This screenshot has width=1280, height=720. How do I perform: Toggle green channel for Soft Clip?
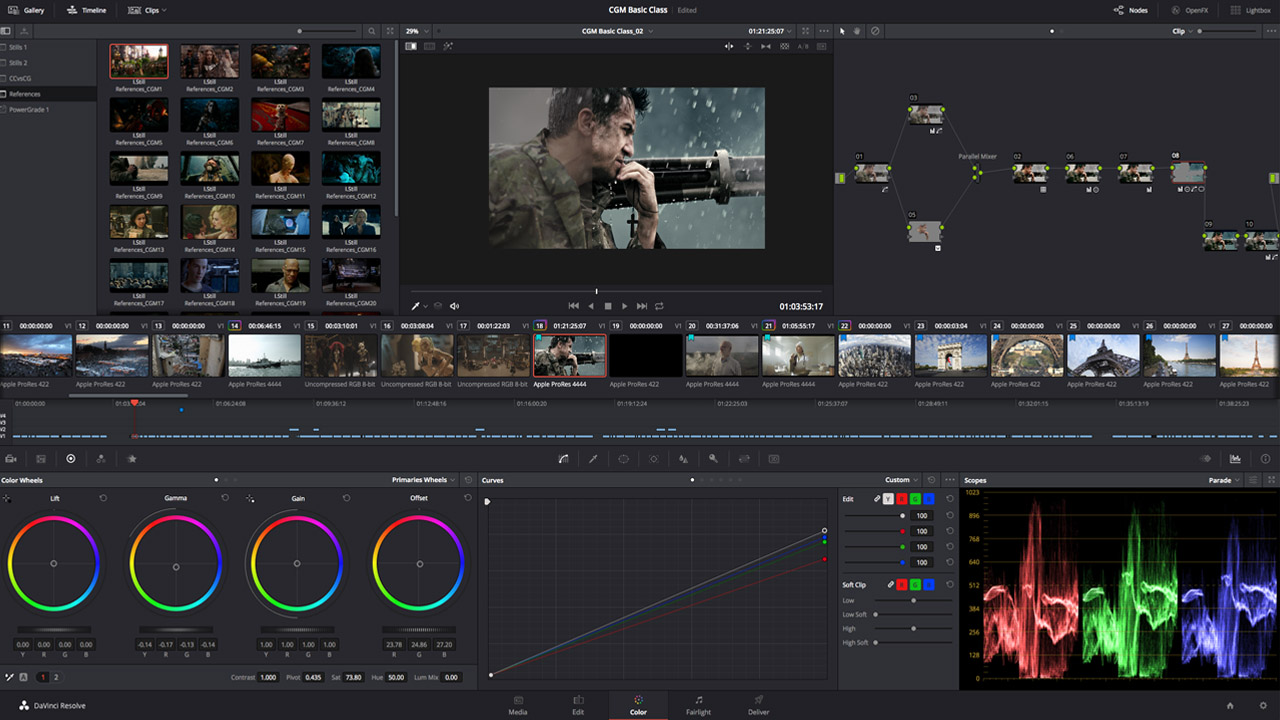pos(915,584)
